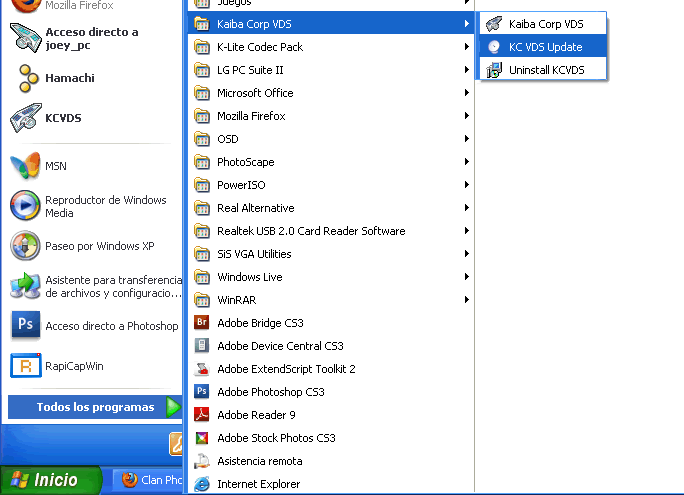Screen dimensions: 684x495
Task: Click the Adobe Stock Photos CS3 icon
Action: click(x=202, y=438)
